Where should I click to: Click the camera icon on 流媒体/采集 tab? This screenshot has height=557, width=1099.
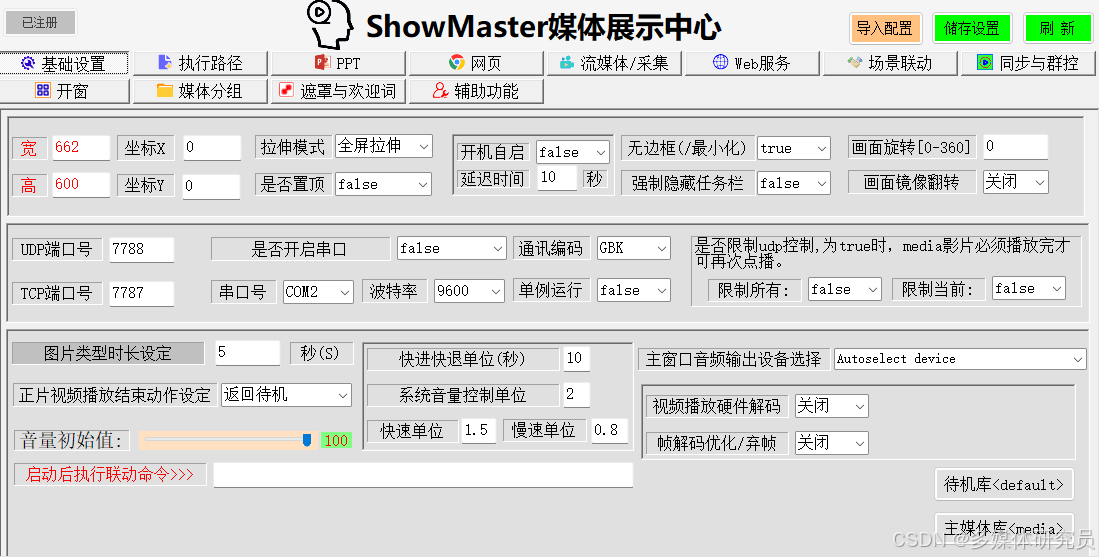pos(566,63)
